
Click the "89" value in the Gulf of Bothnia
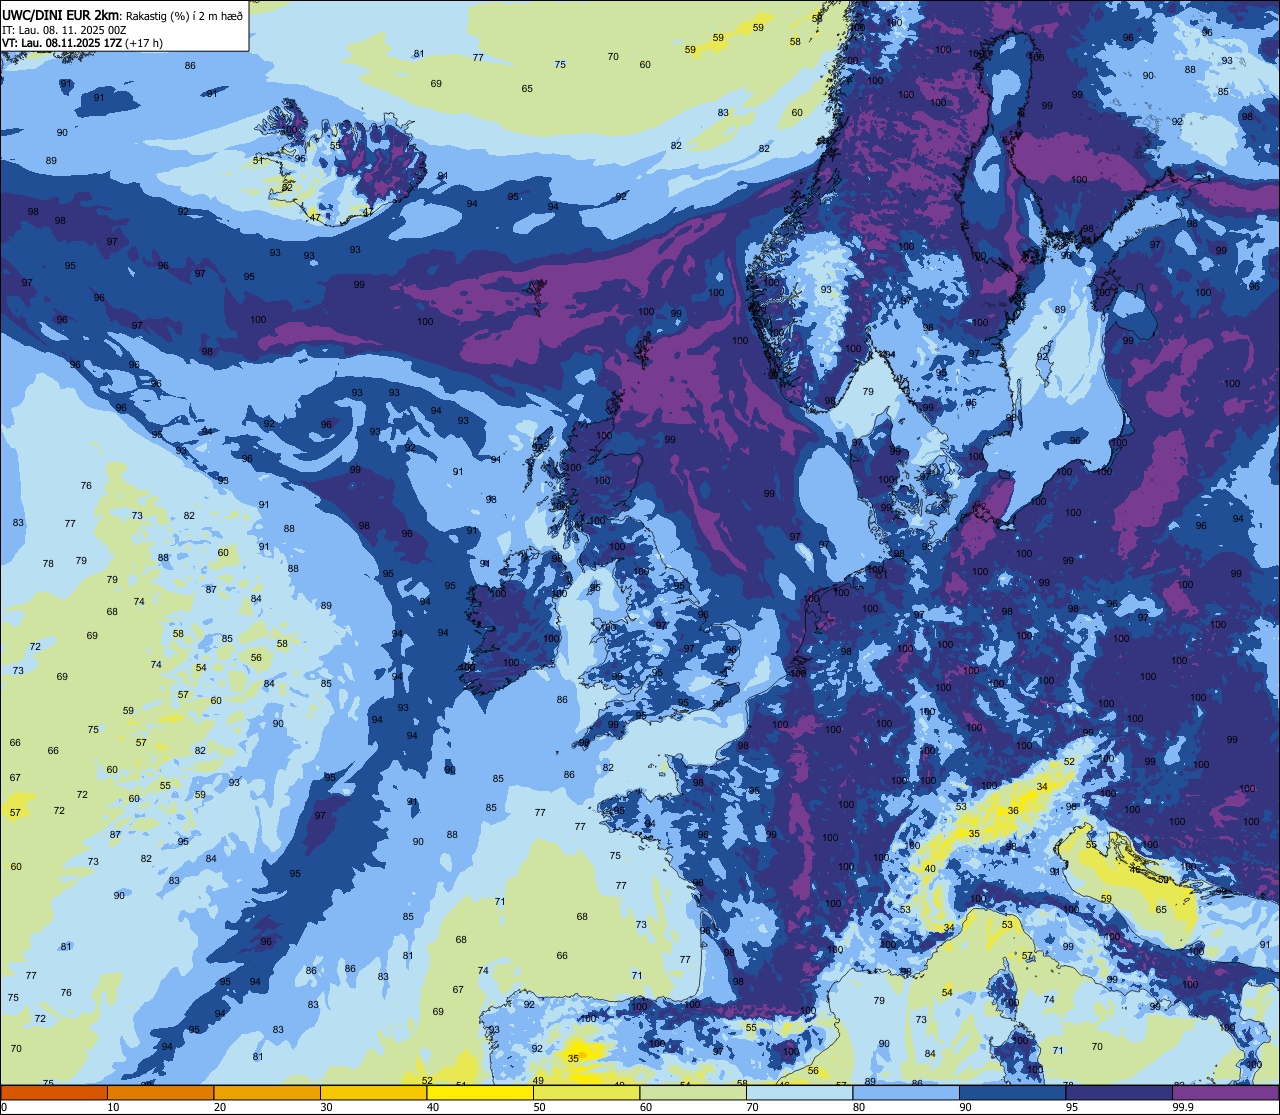click(1060, 310)
